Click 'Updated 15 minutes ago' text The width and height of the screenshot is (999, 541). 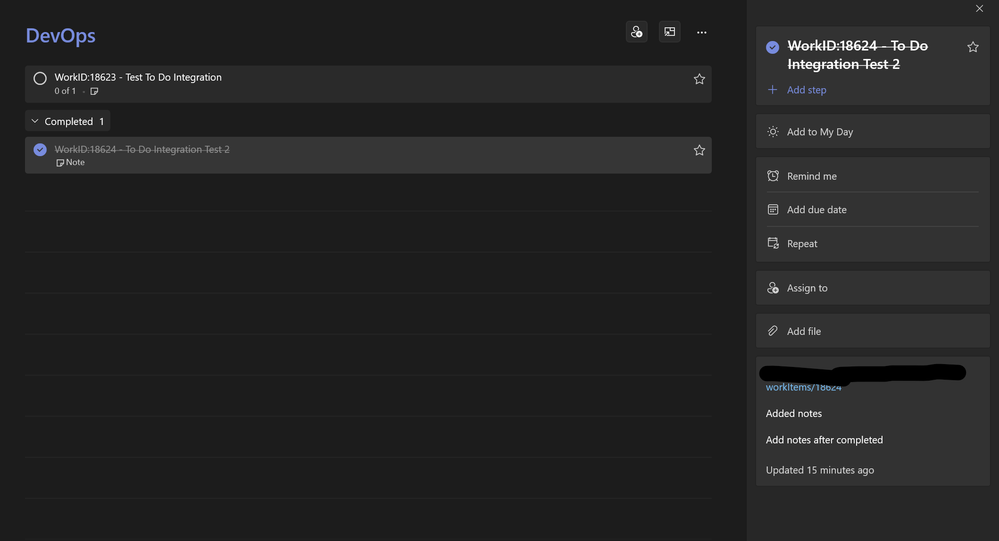tap(820, 470)
